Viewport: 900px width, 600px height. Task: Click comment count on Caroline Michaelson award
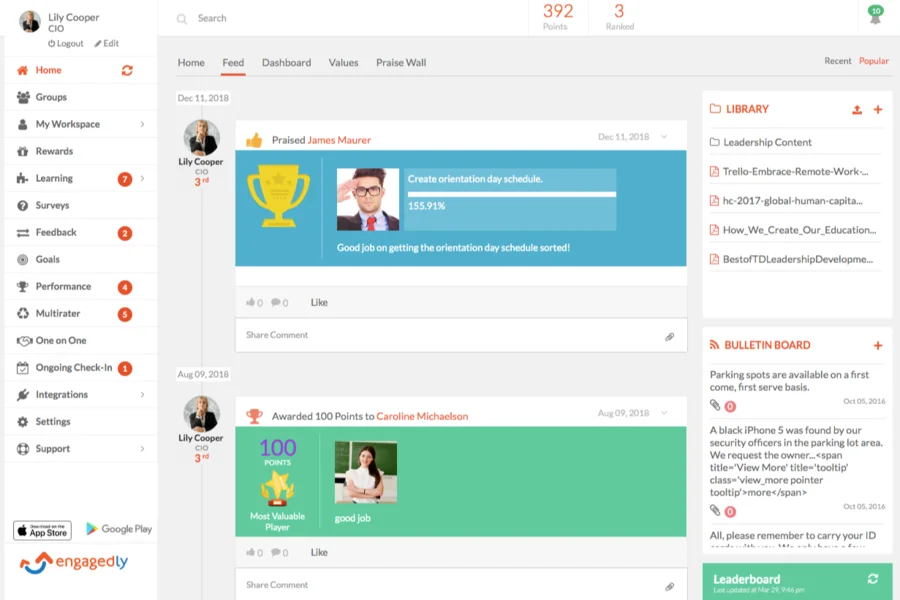click(x=280, y=552)
